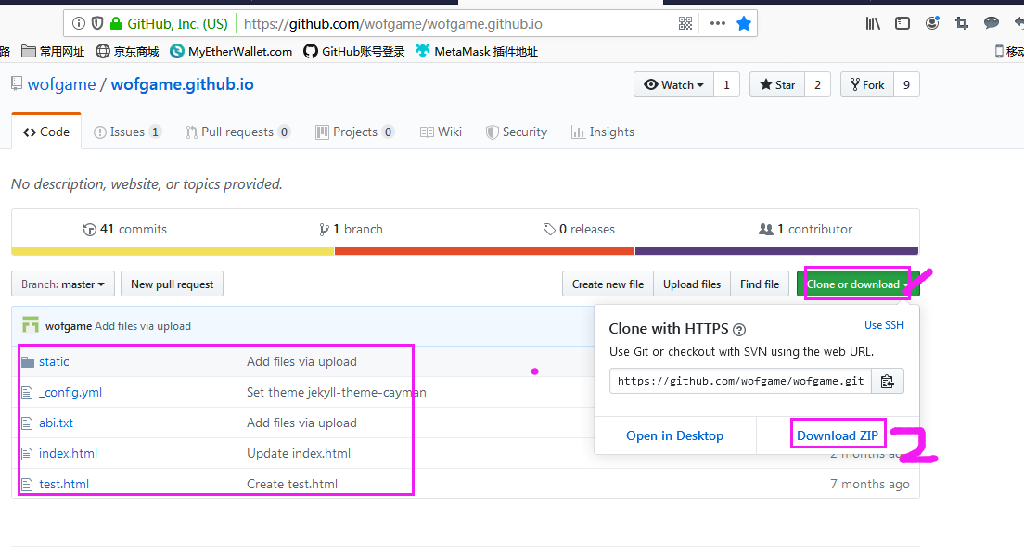Select the Code tab
Screen dimensions: 1024x555
click(46, 132)
